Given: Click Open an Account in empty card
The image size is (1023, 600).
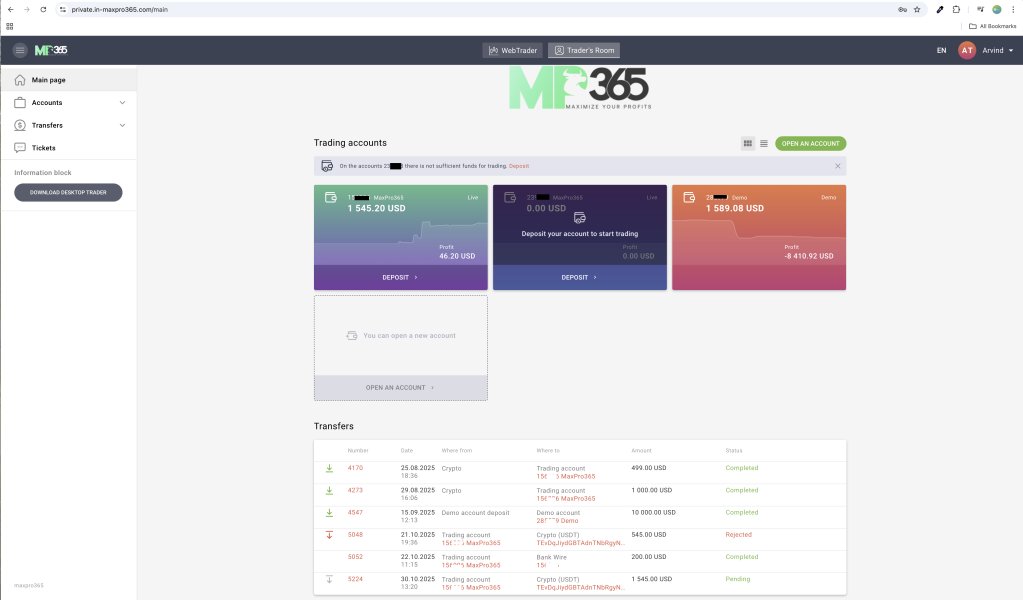Looking at the screenshot, I should coord(400,387).
